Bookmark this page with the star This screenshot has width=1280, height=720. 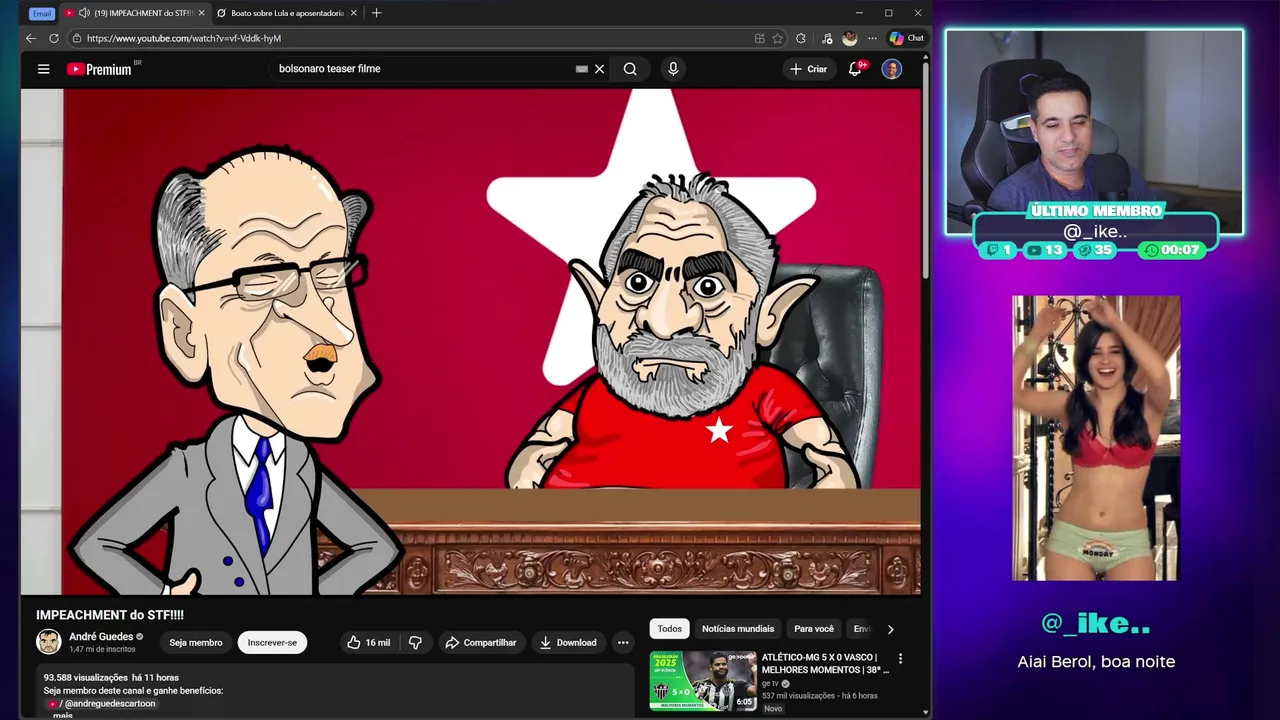[x=778, y=38]
